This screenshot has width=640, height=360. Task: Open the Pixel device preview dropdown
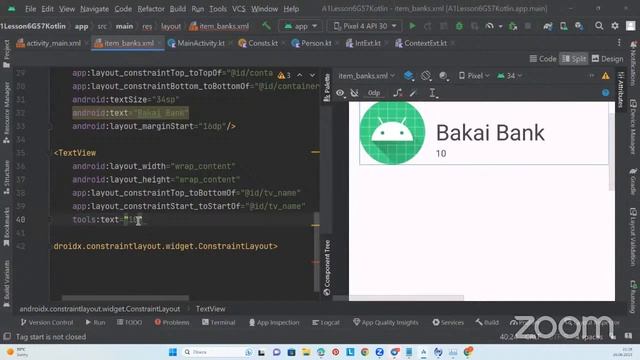coord(474,76)
